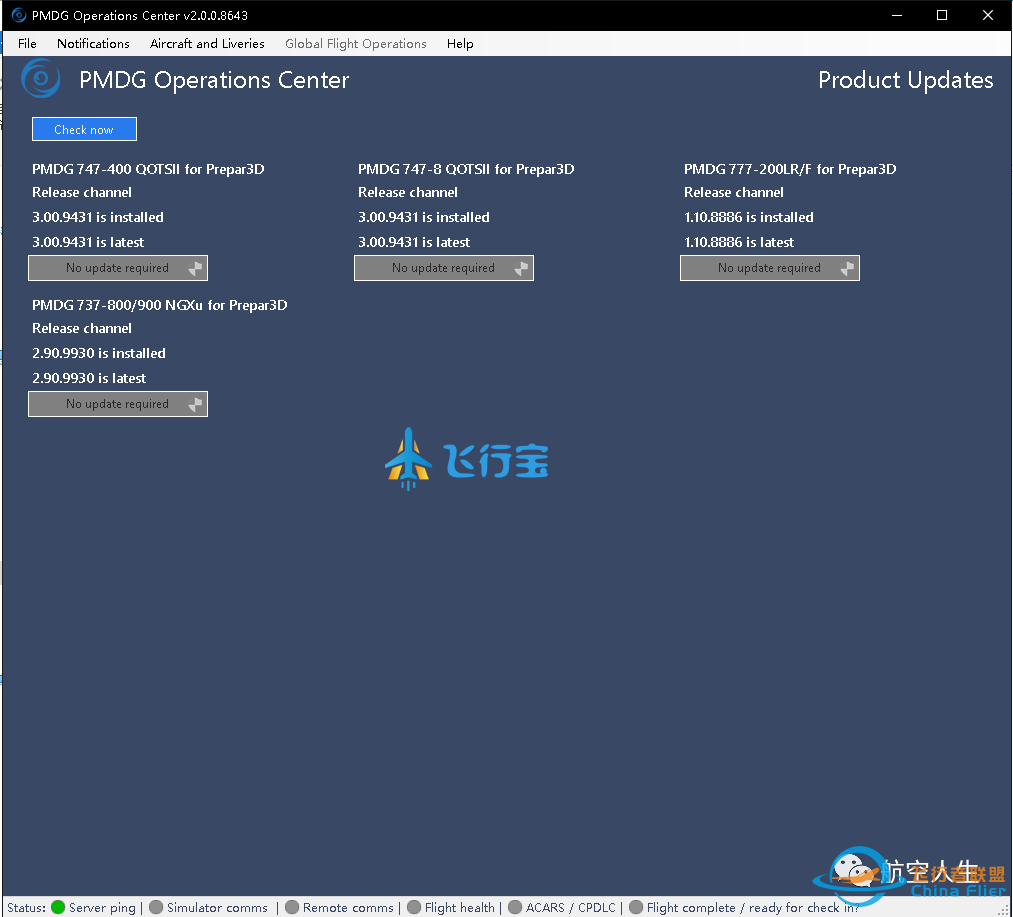Select PMDG 747-400 QOTSII for Prepar3D title
The width and height of the screenshot is (1013, 917).
click(148, 169)
